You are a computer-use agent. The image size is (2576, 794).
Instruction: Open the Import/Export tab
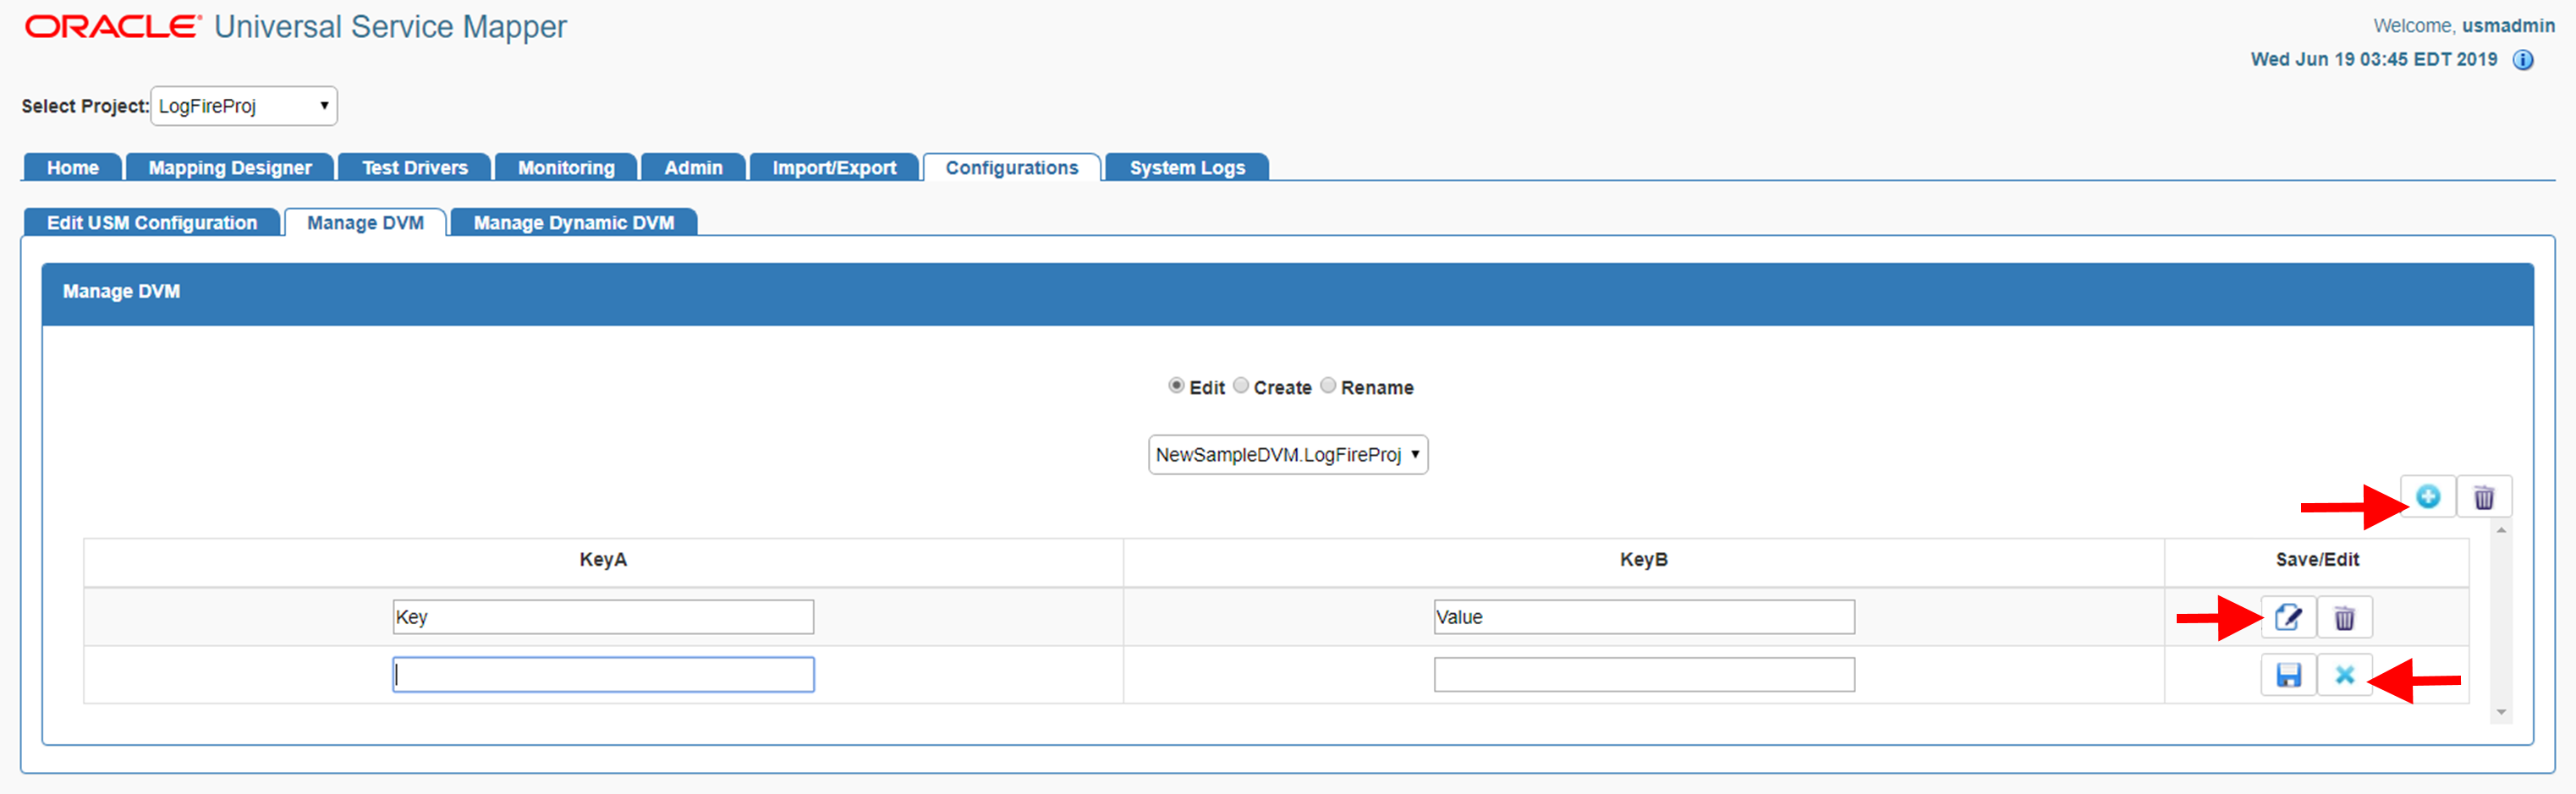(834, 168)
